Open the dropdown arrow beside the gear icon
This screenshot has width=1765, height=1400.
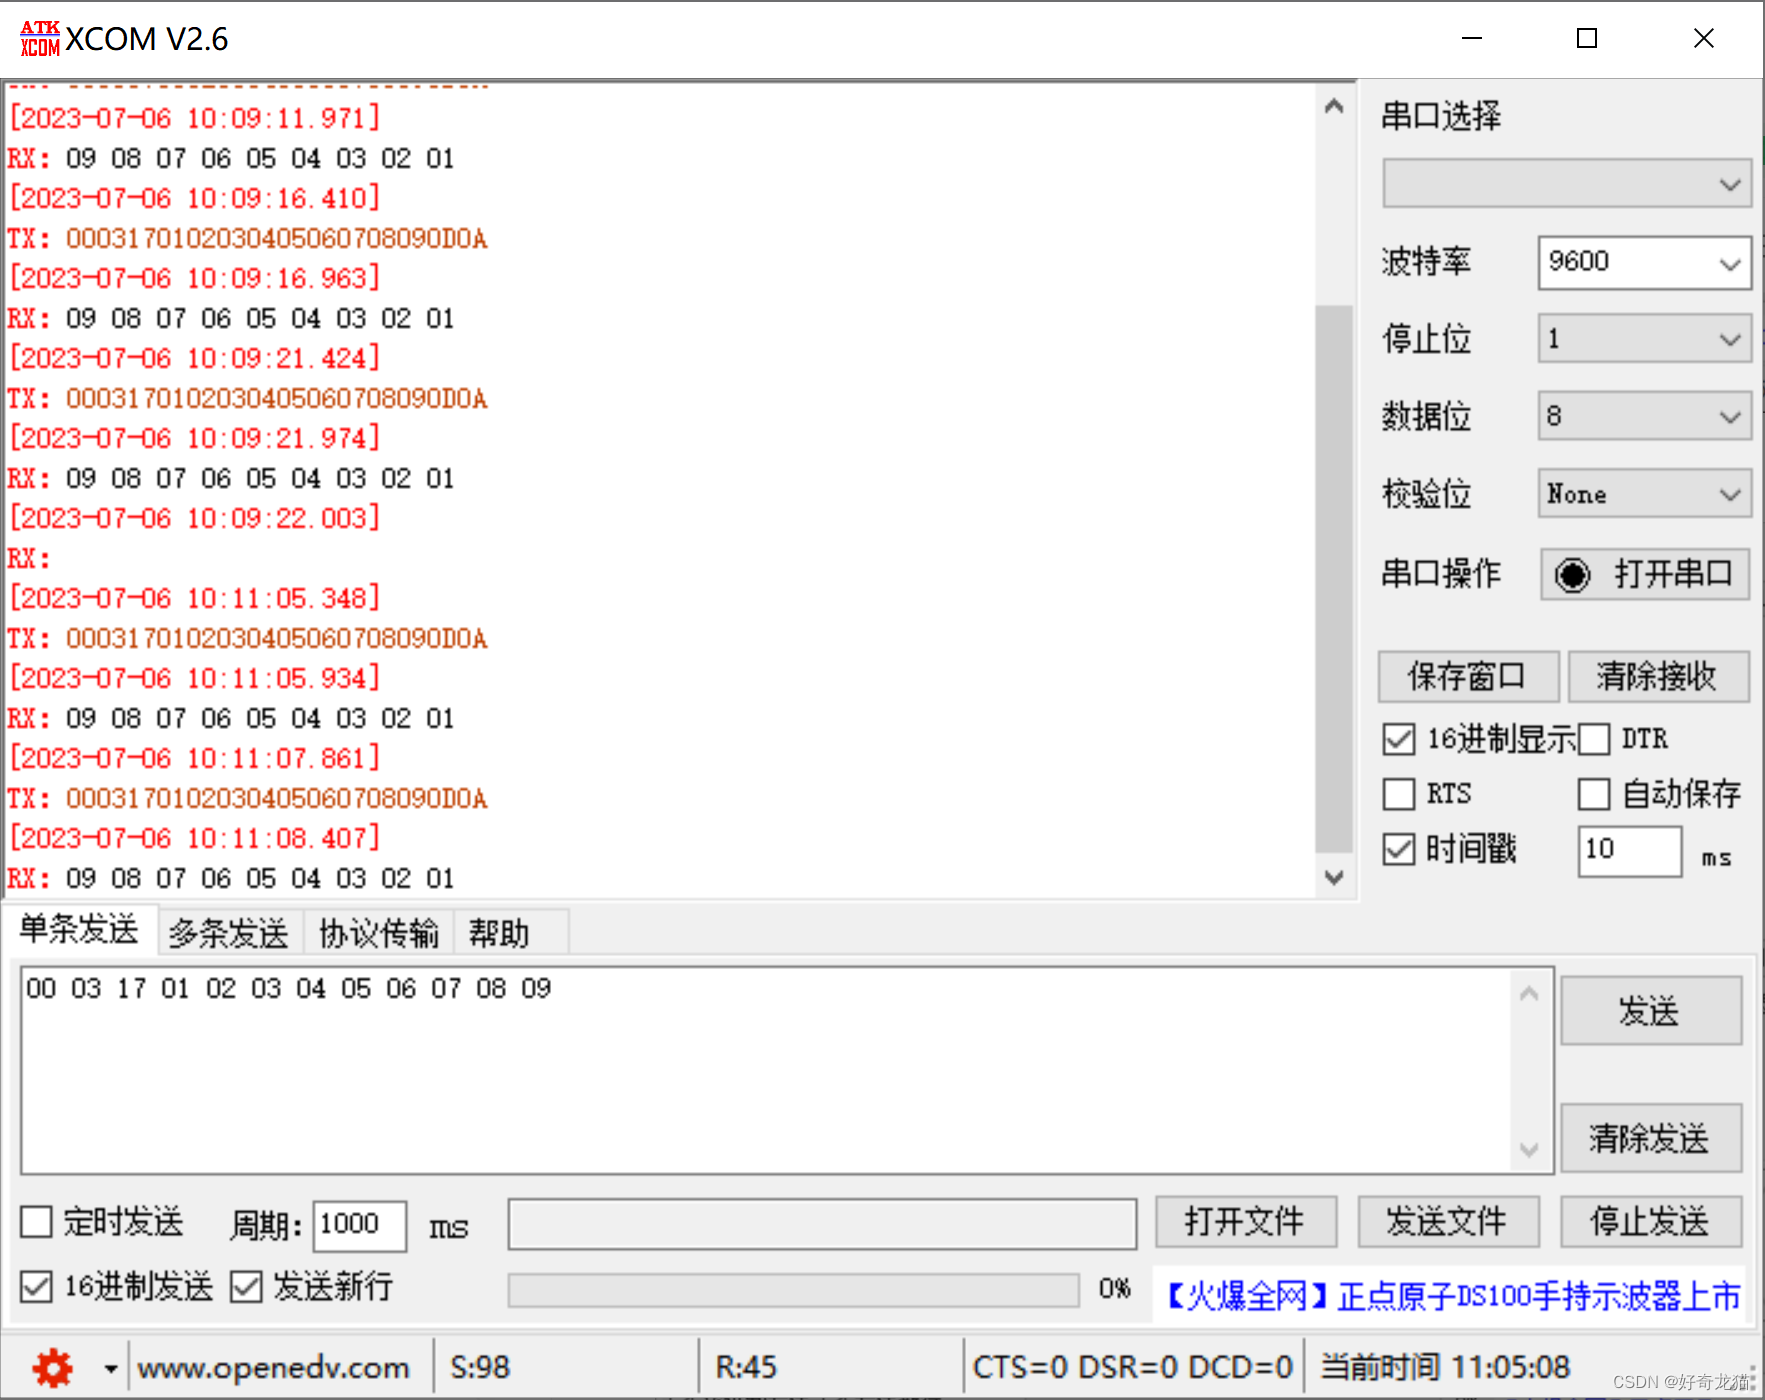[x=110, y=1368]
